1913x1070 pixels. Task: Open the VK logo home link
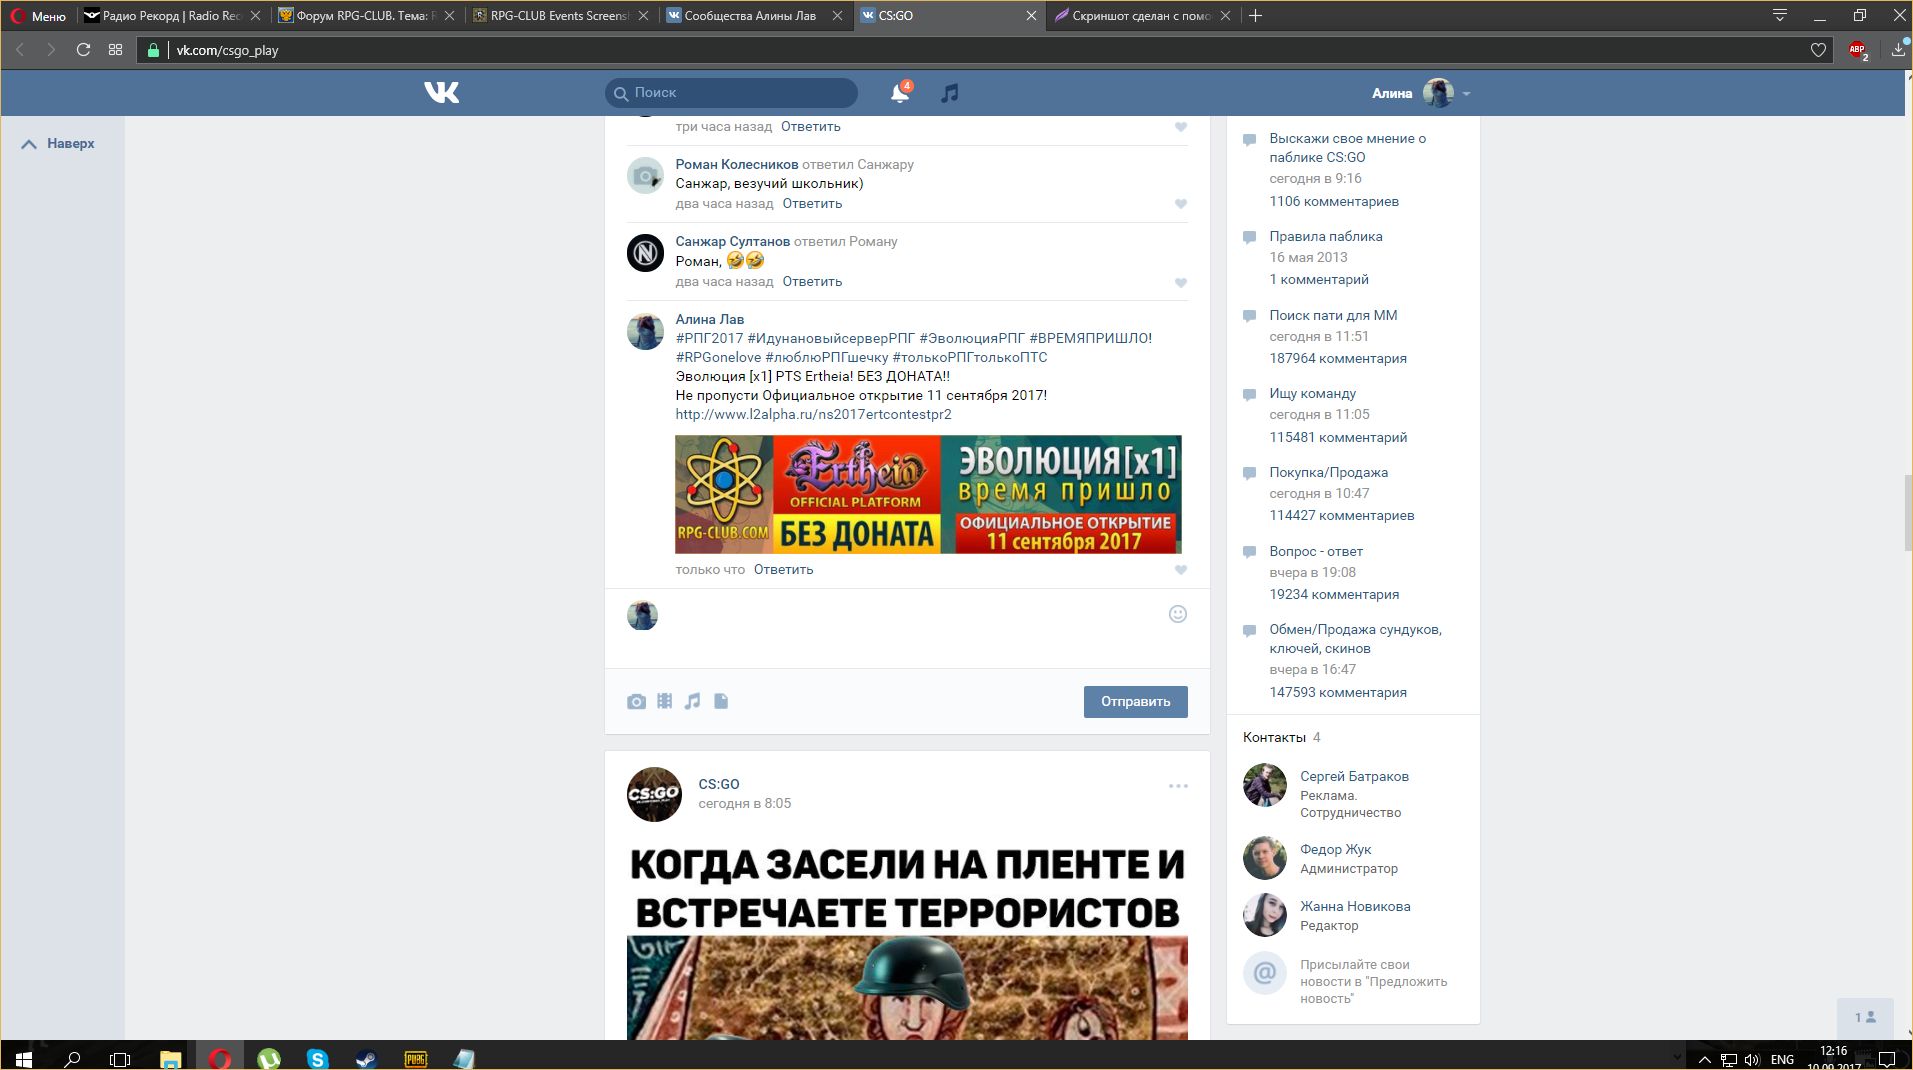[x=441, y=93]
